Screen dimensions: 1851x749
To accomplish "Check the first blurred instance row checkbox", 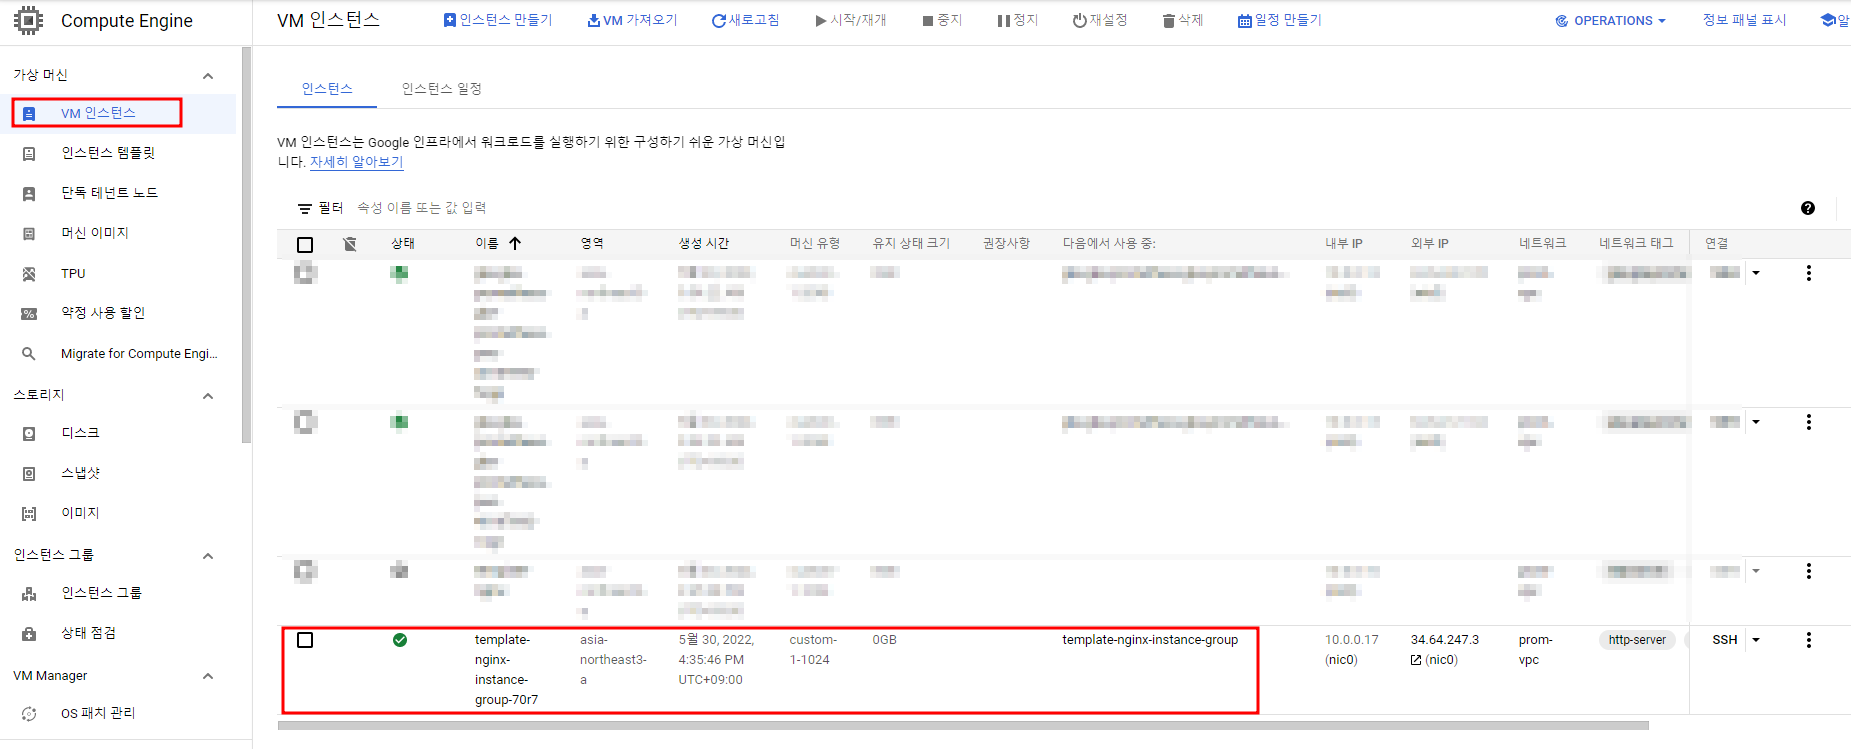I will 305,273.
